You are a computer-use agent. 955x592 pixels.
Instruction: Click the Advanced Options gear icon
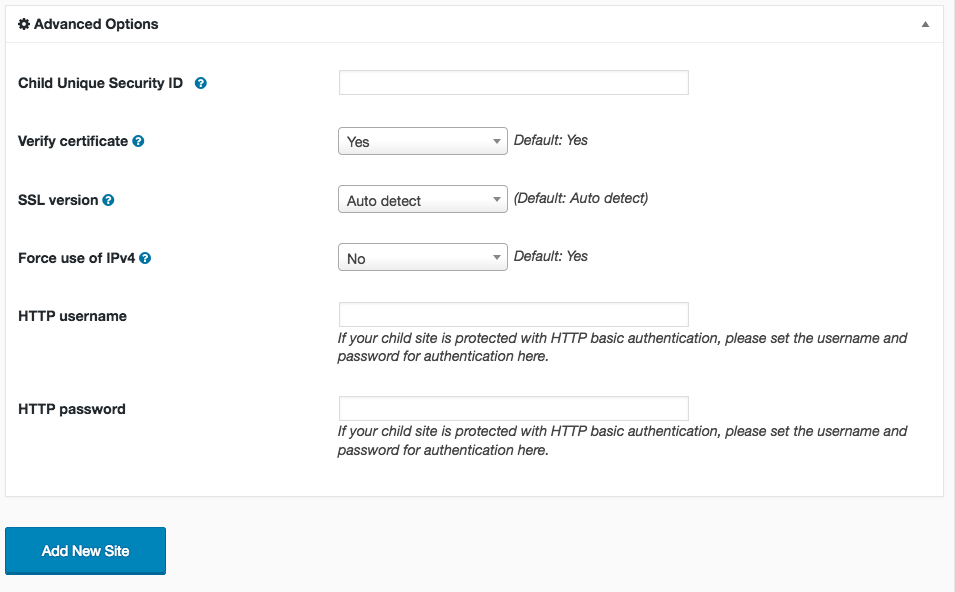pyautogui.click(x=24, y=24)
